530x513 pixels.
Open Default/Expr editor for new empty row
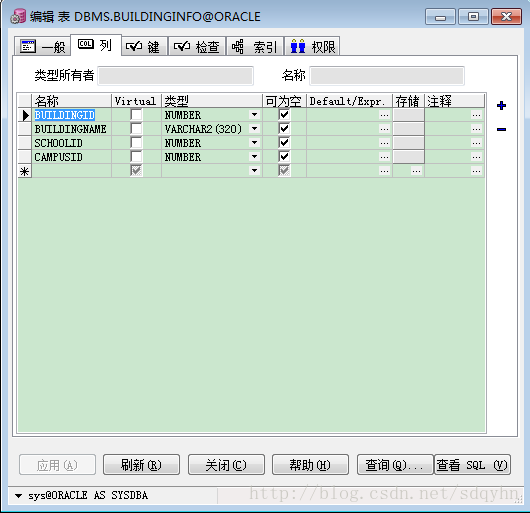coord(384,171)
